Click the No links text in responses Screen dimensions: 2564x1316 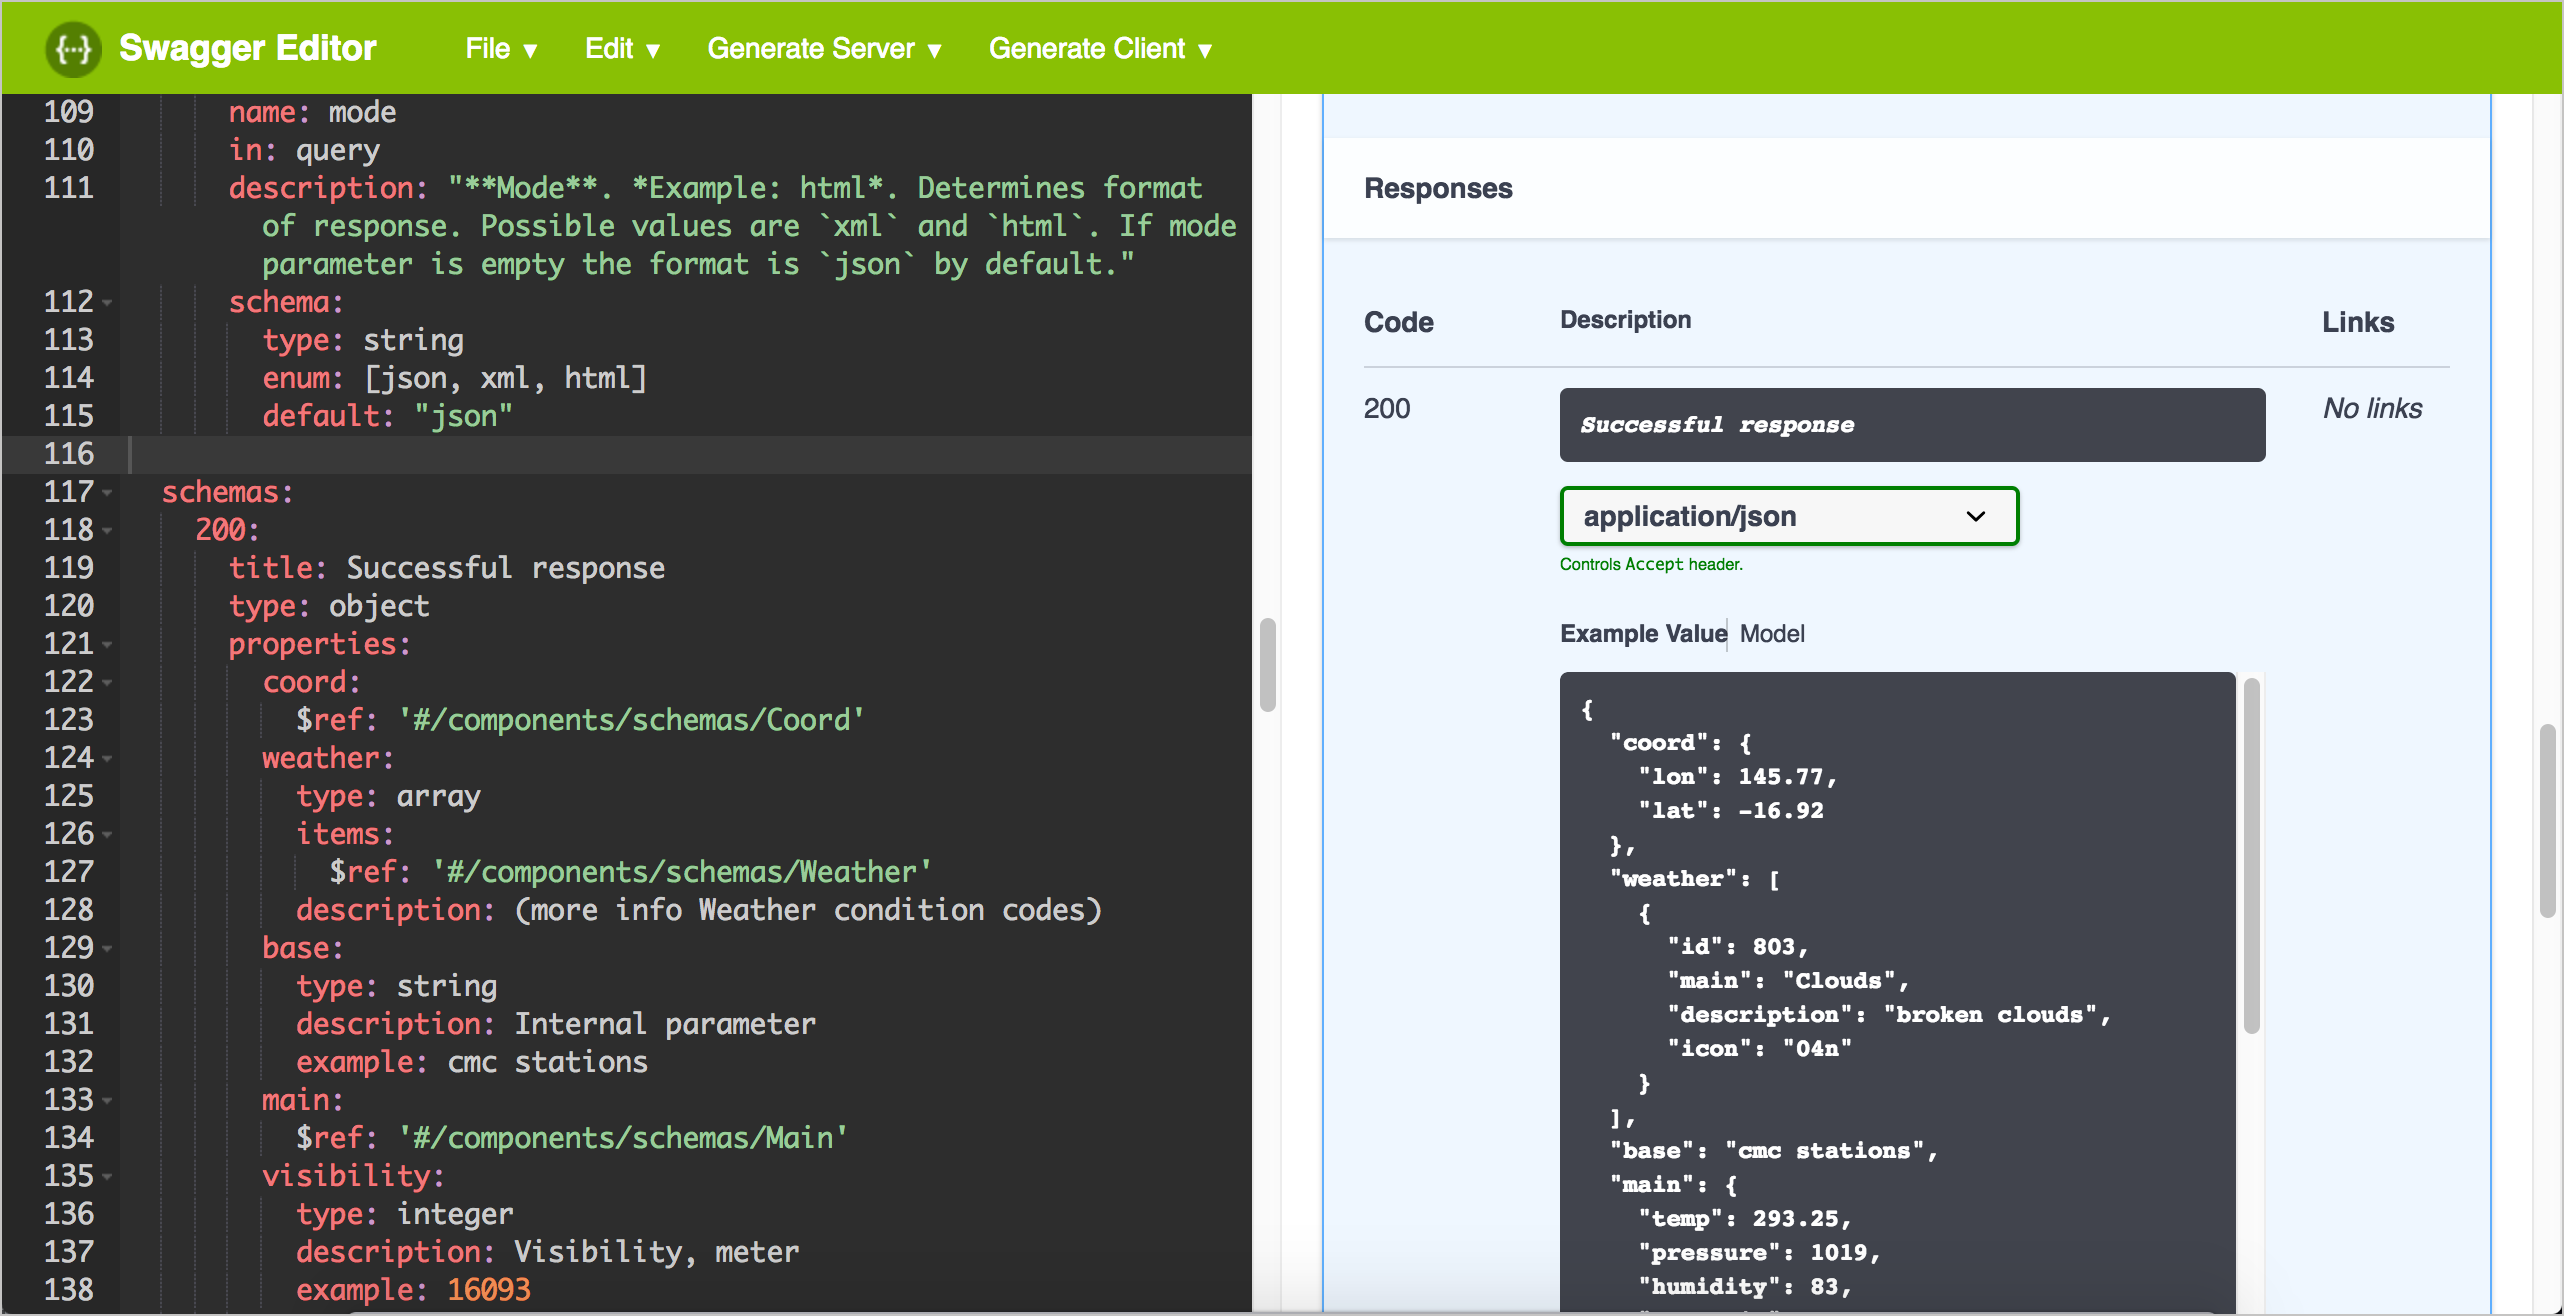pyautogui.click(x=2371, y=410)
